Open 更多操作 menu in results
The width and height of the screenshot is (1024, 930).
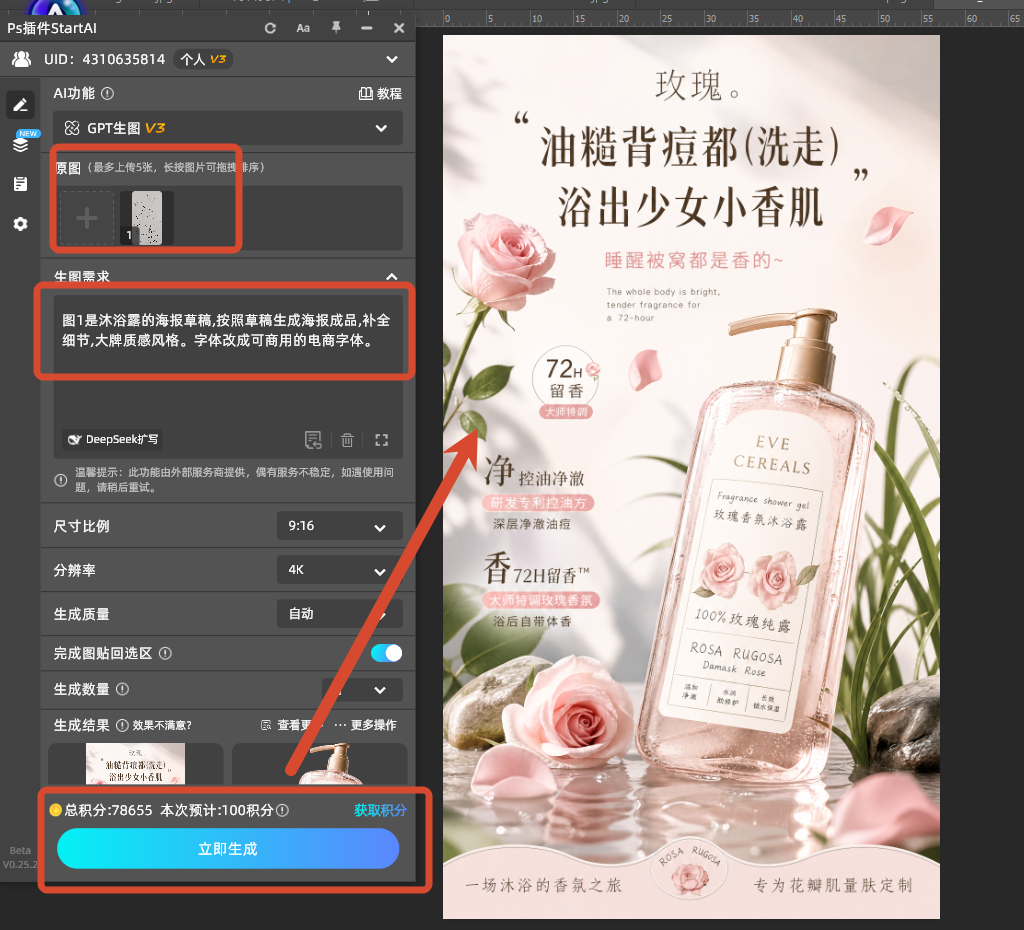(x=366, y=725)
